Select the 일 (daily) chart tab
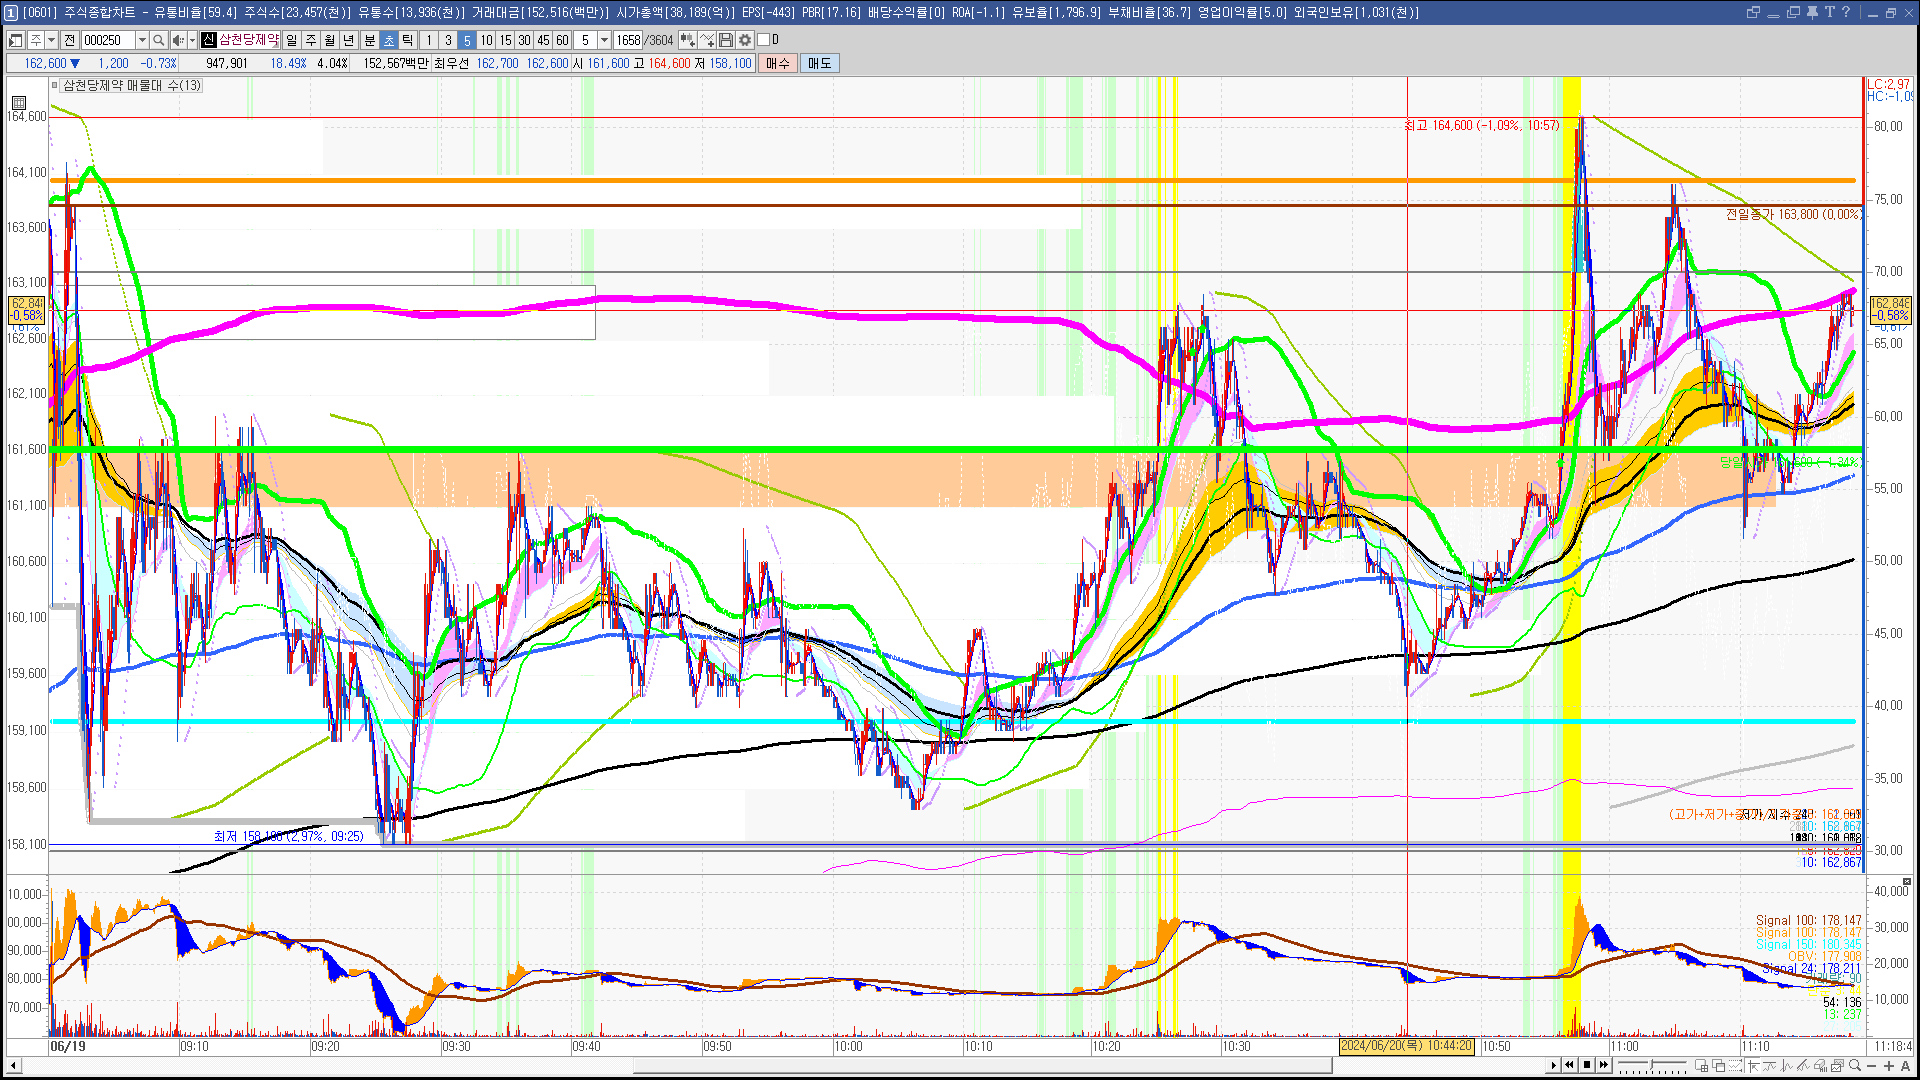 coord(291,40)
